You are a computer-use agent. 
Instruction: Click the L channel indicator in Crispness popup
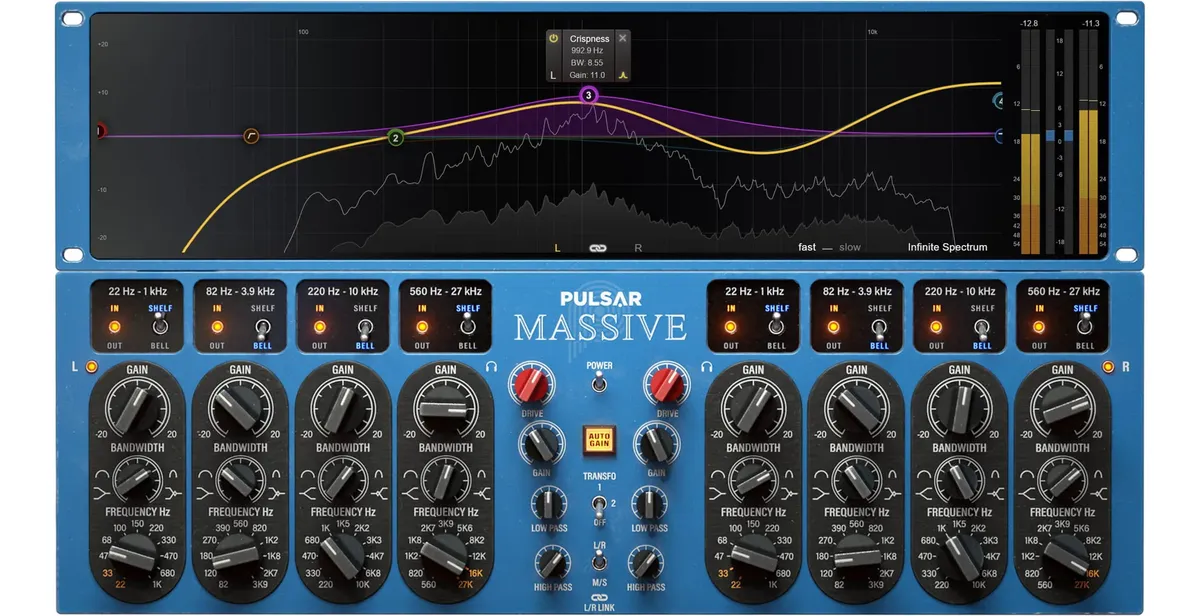point(553,74)
